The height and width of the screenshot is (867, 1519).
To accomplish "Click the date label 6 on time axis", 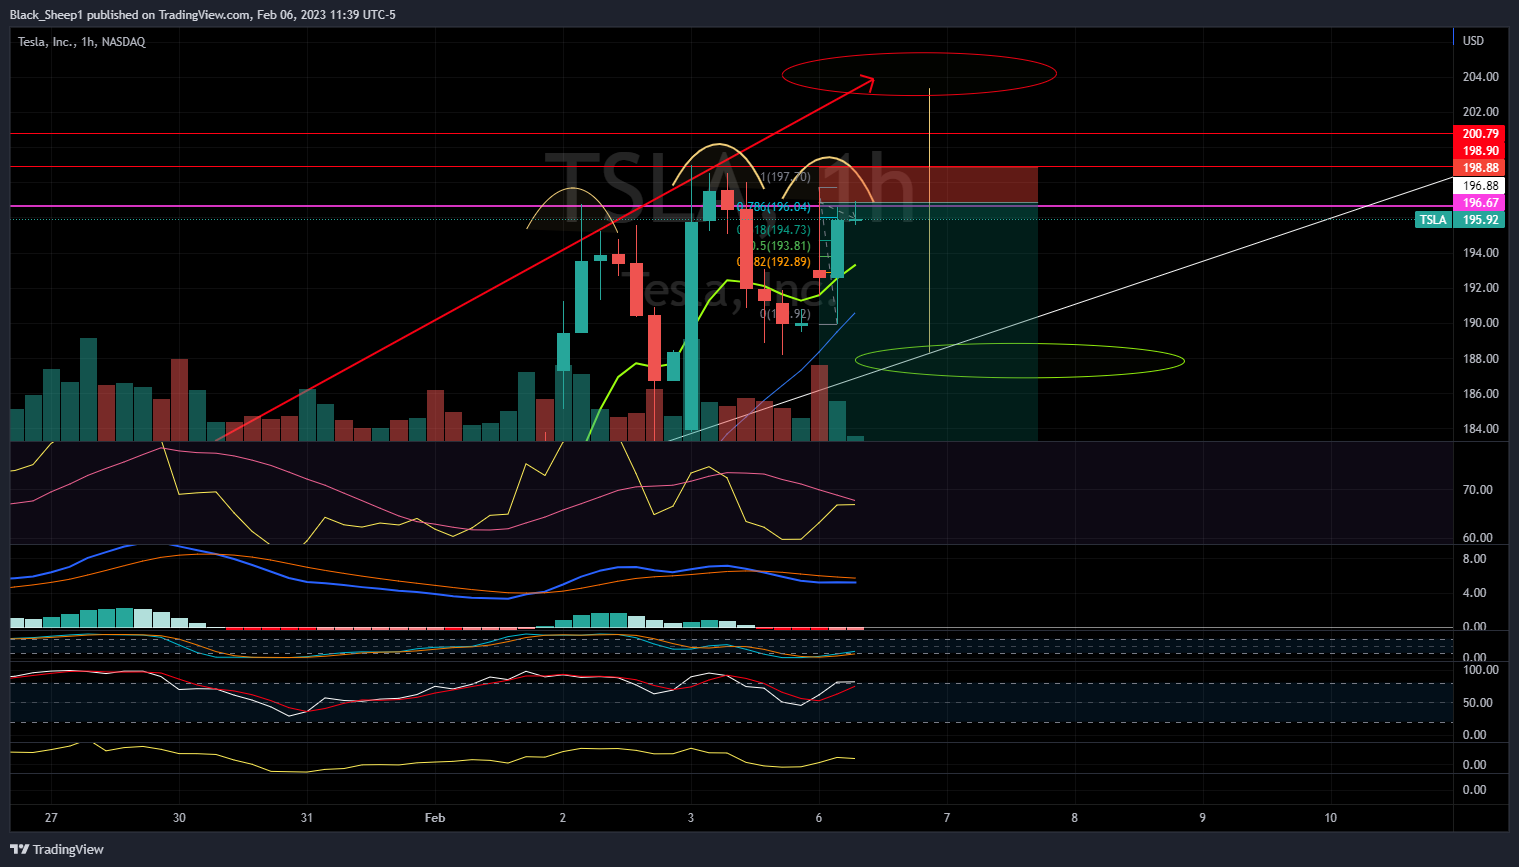I will 819,818.
